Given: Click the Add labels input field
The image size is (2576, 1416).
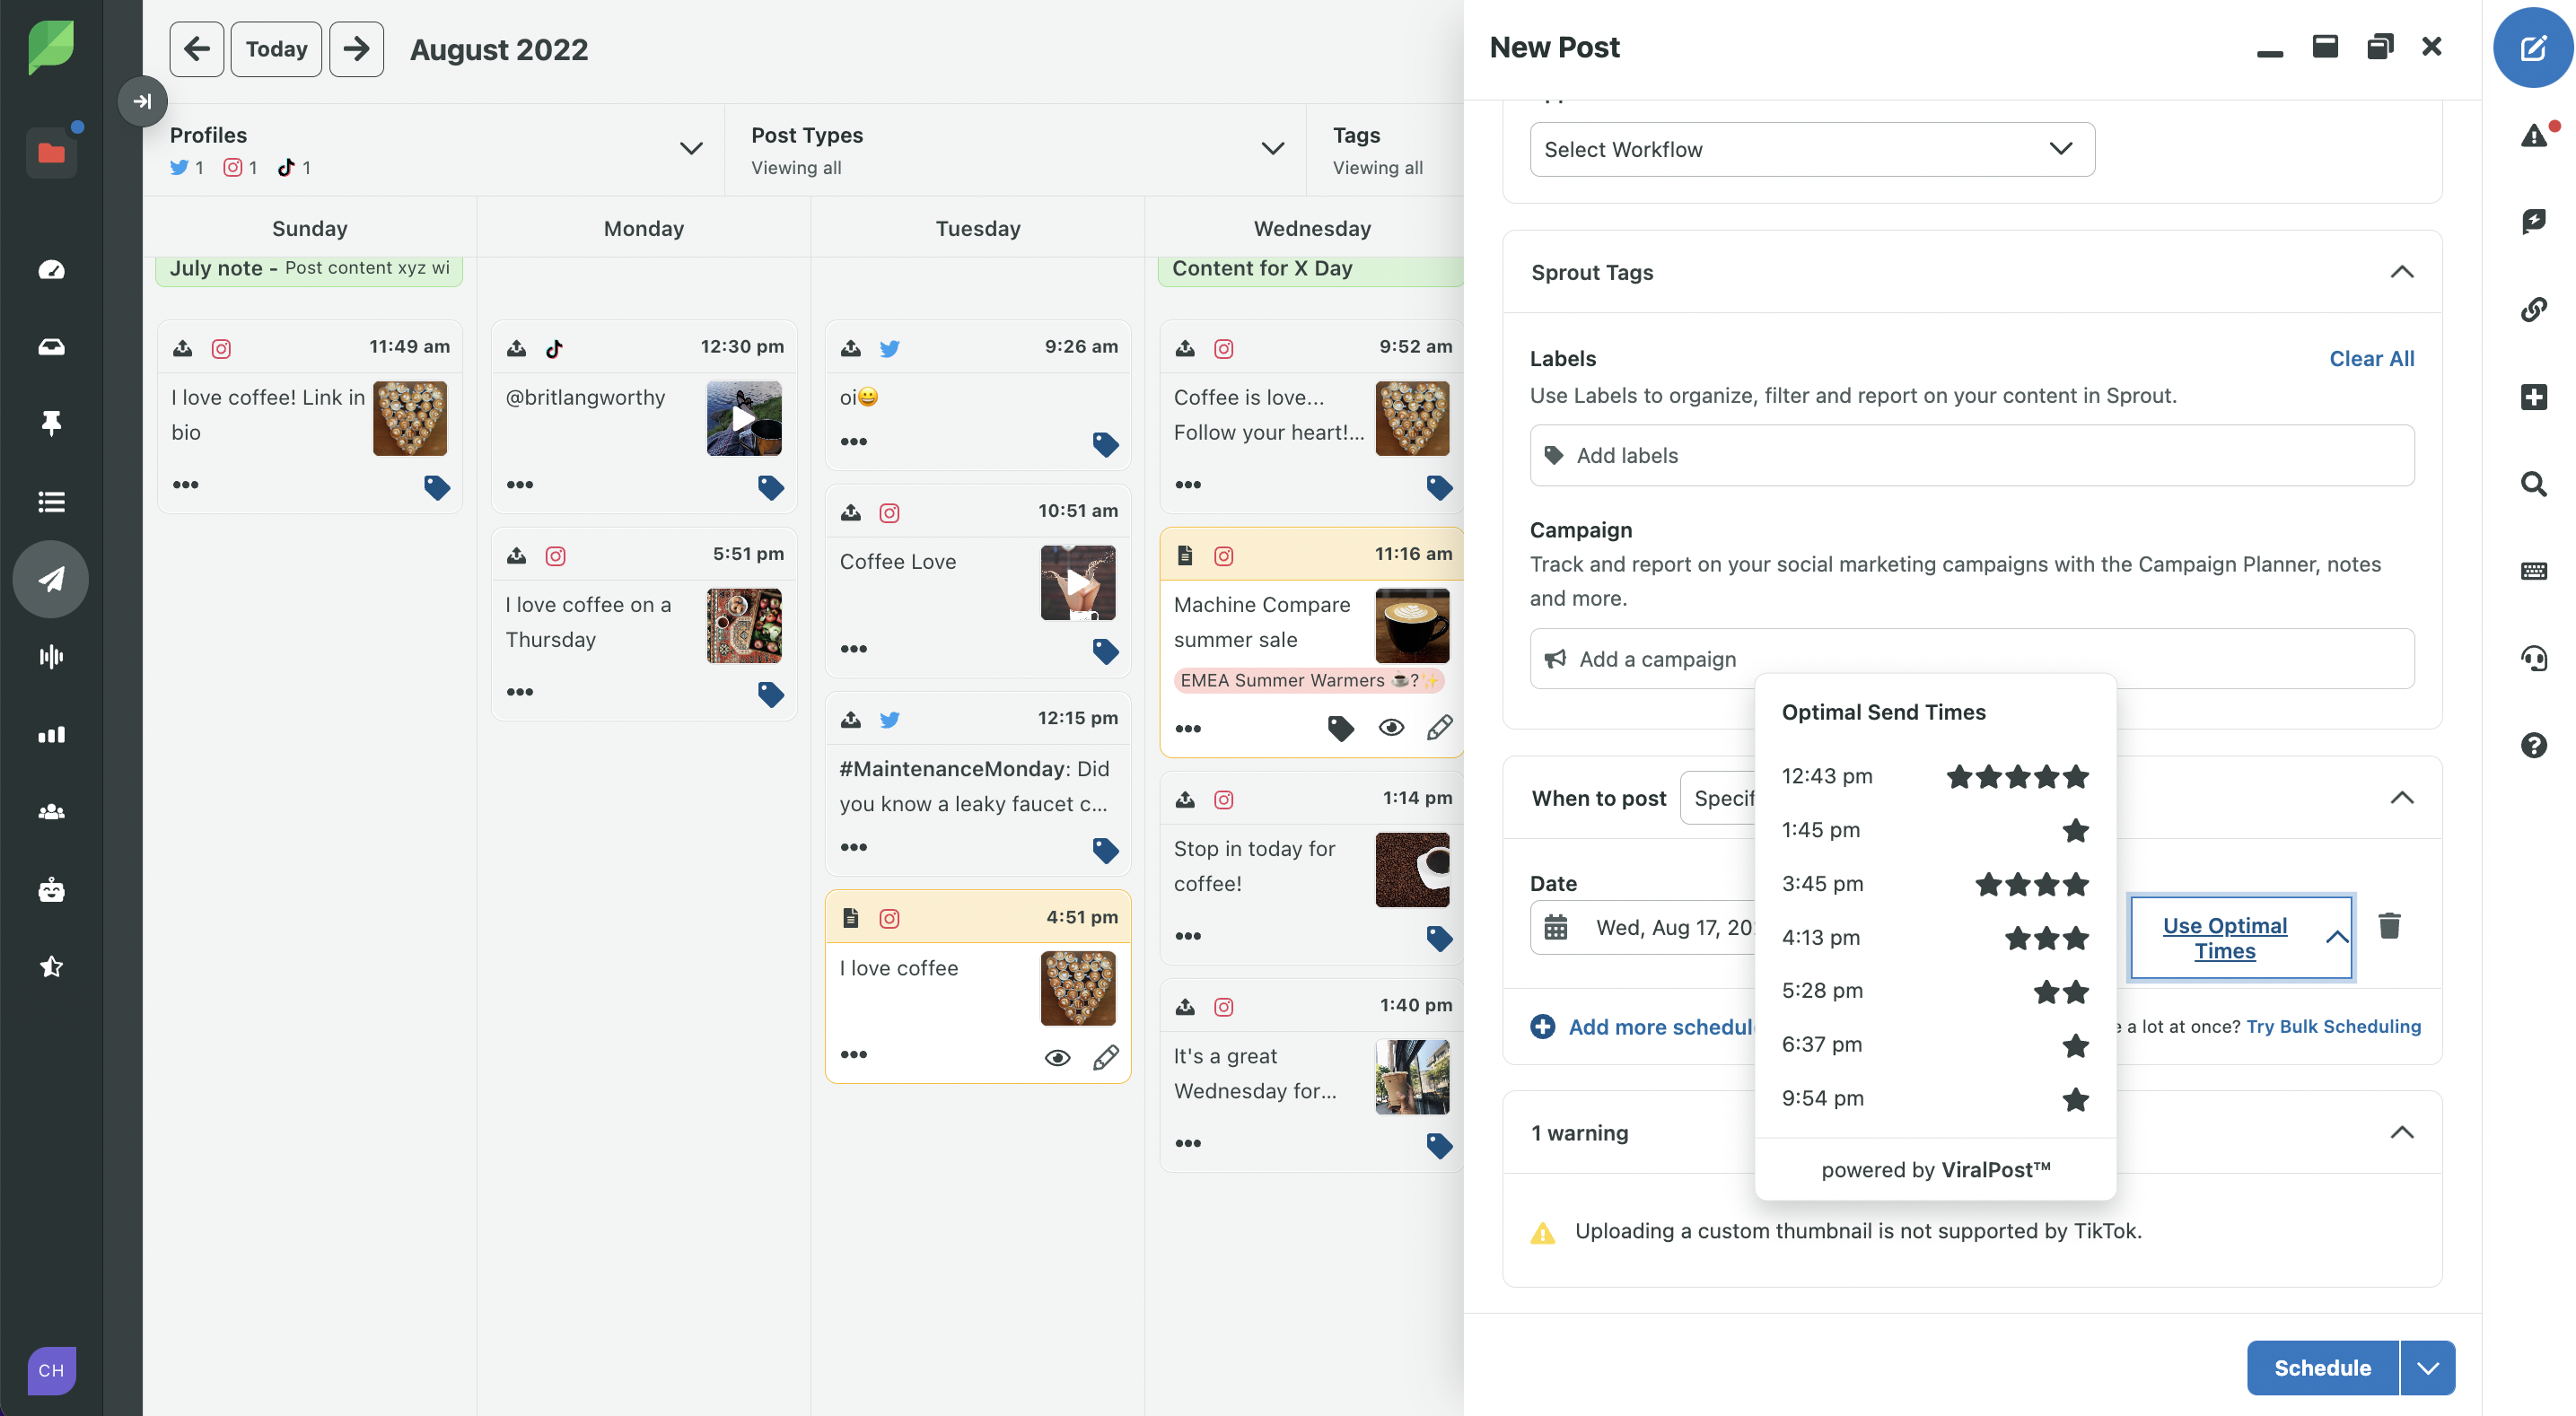Looking at the screenshot, I should coord(1971,455).
